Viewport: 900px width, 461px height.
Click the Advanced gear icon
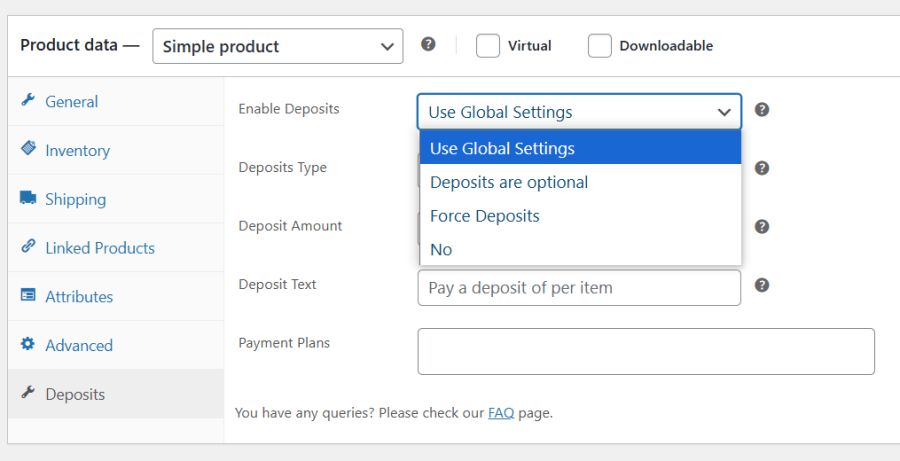tap(28, 344)
